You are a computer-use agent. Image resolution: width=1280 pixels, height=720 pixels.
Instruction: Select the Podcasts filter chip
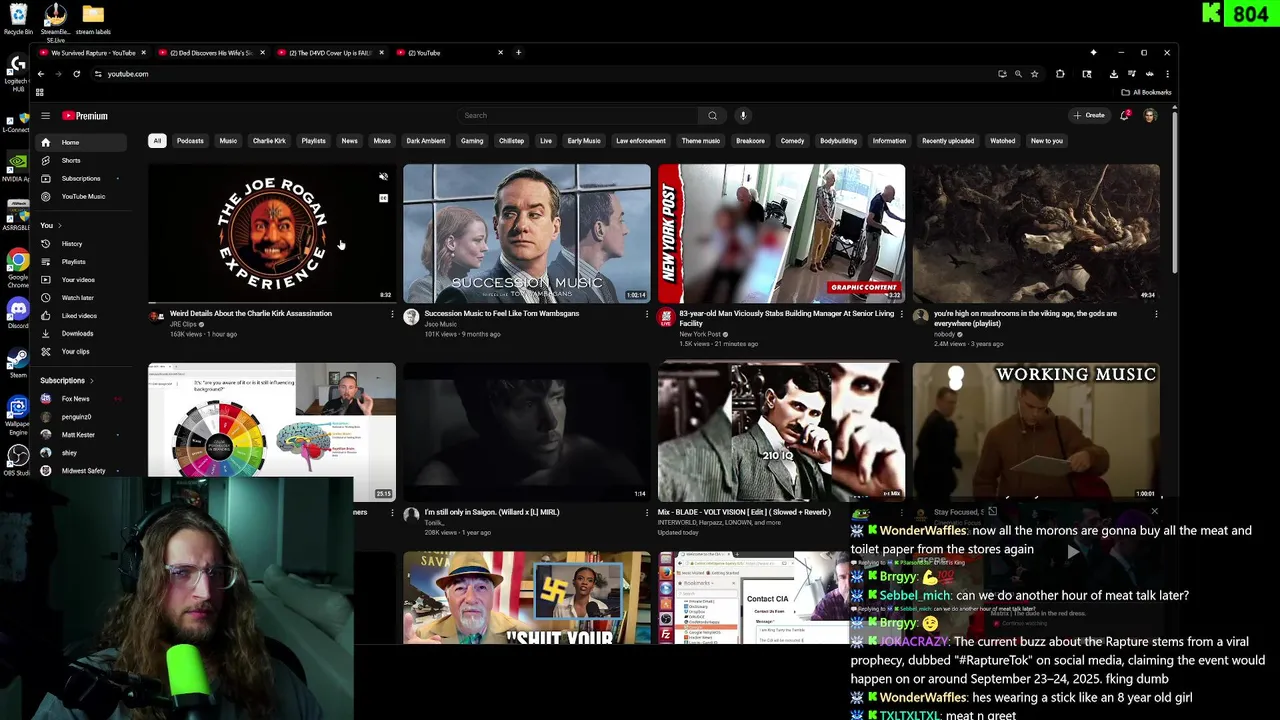click(x=190, y=141)
